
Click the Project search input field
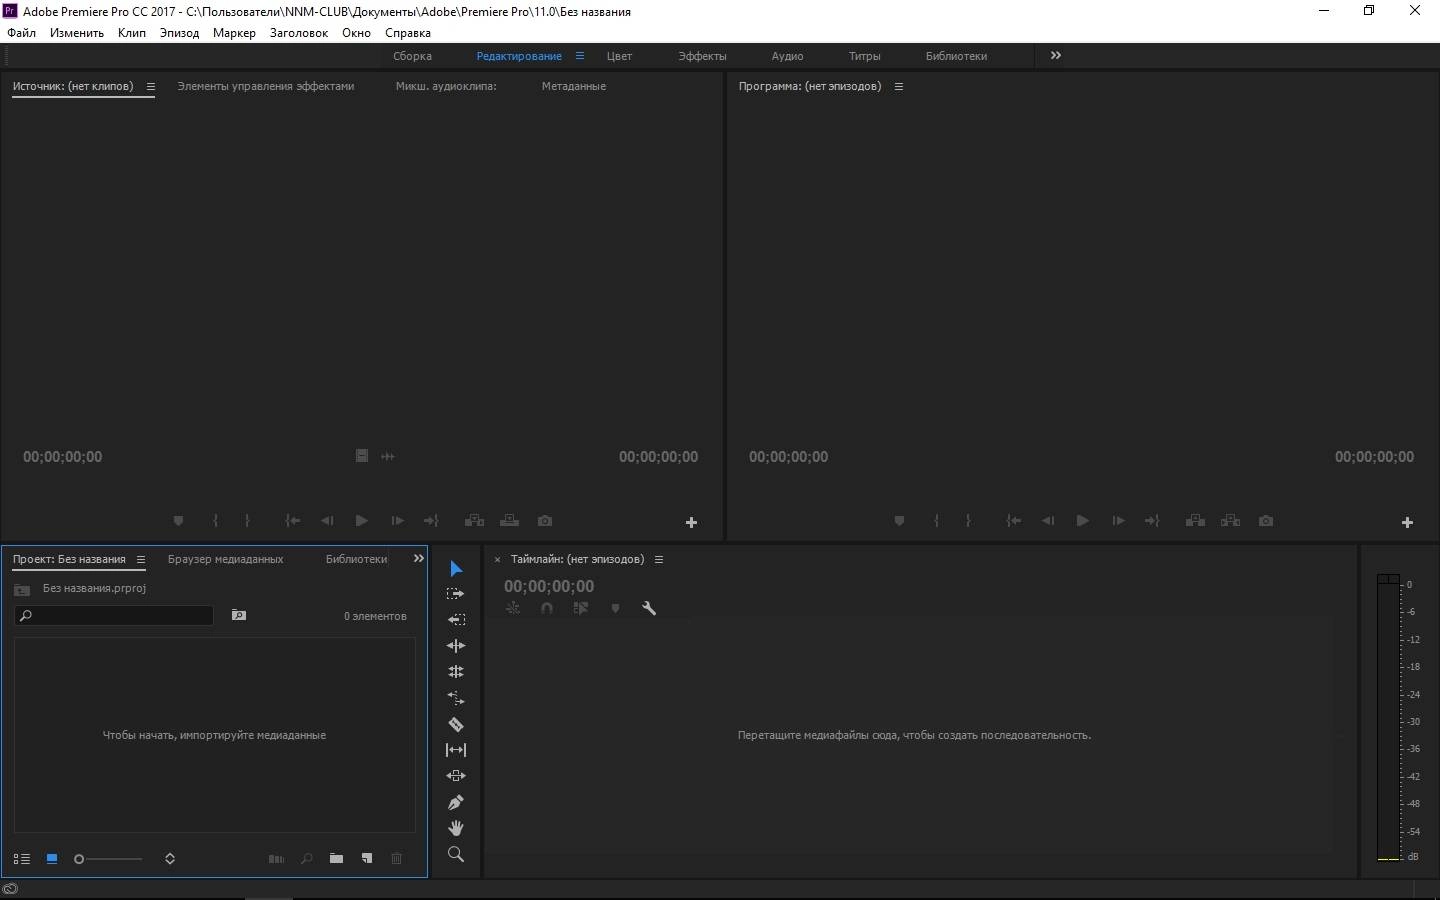pyautogui.click(x=114, y=616)
